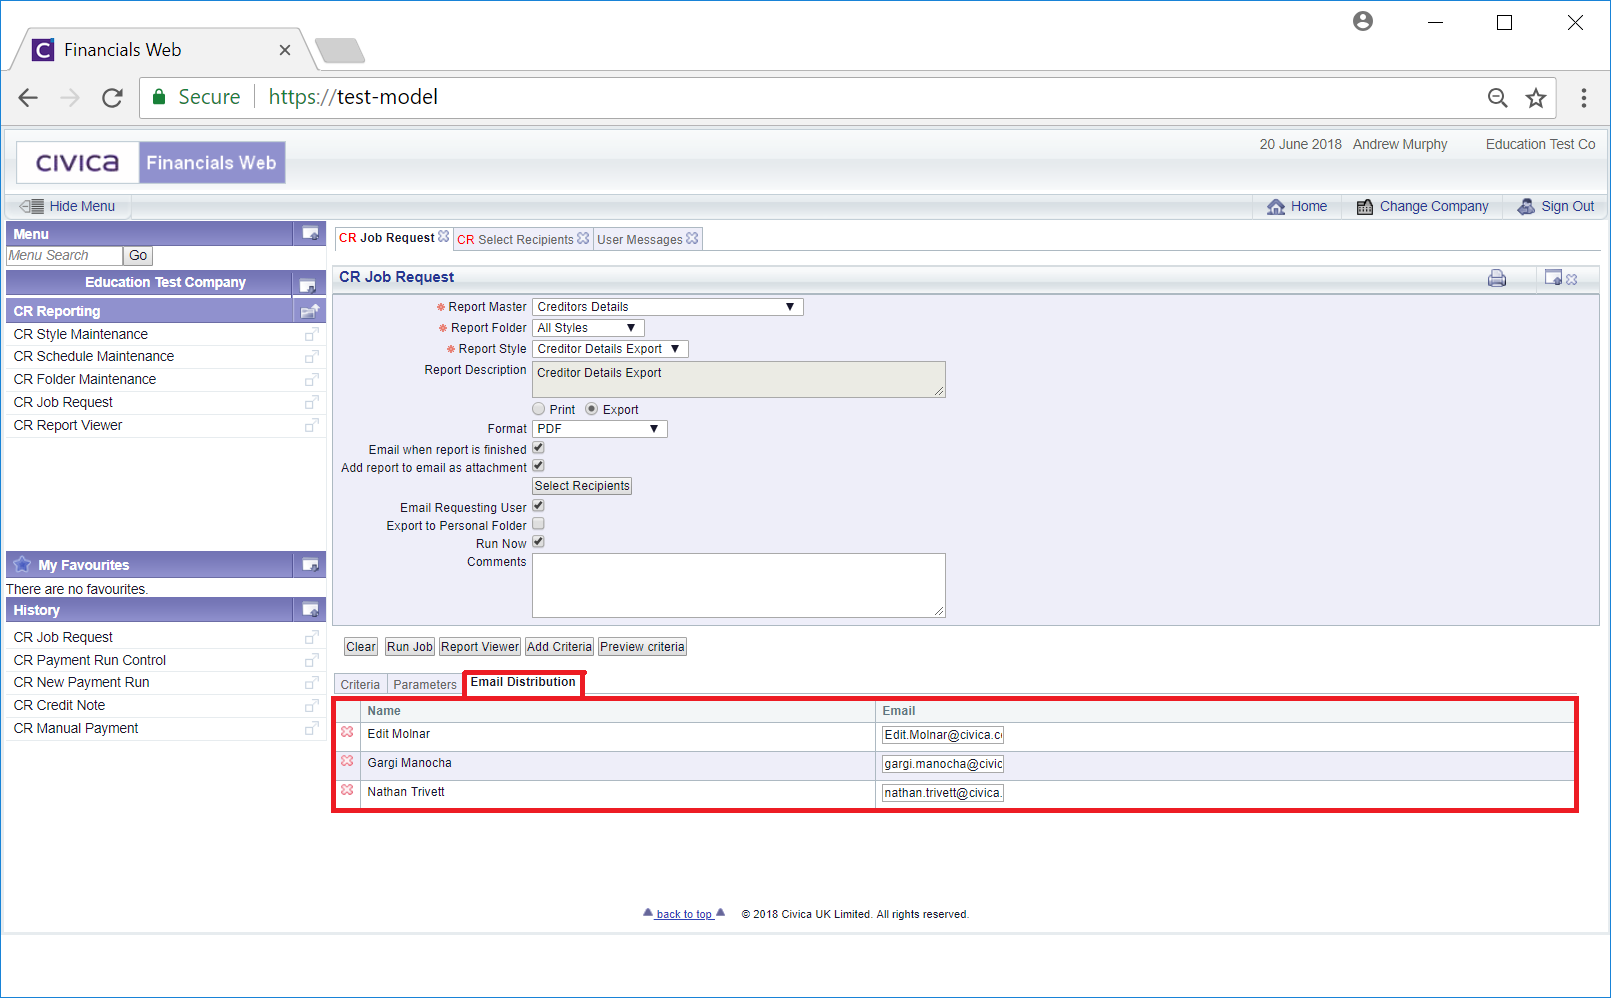This screenshot has height=998, width=1611.
Task: Click the Report Viewer button
Action: pyautogui.click(x=480, y=647)
